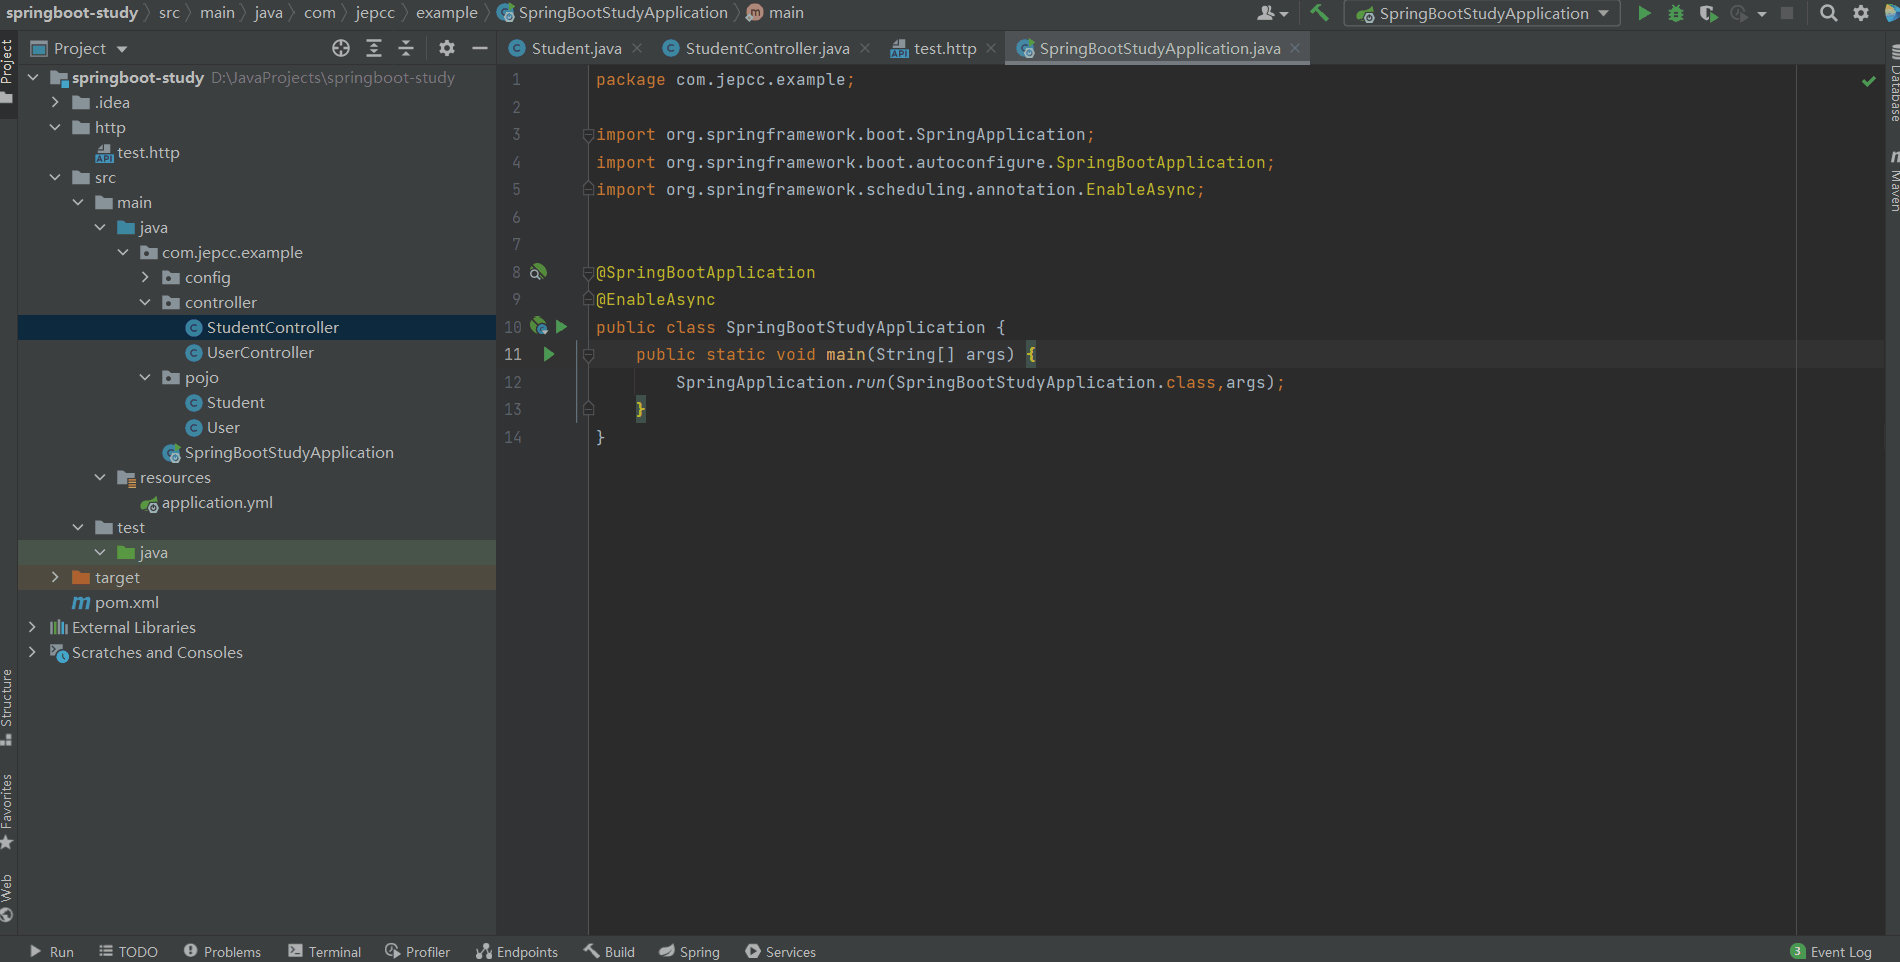Viewport: 1900px width, 962px height.
Task: Select application.yml in project tree
Action: click(x=217, y=502)
